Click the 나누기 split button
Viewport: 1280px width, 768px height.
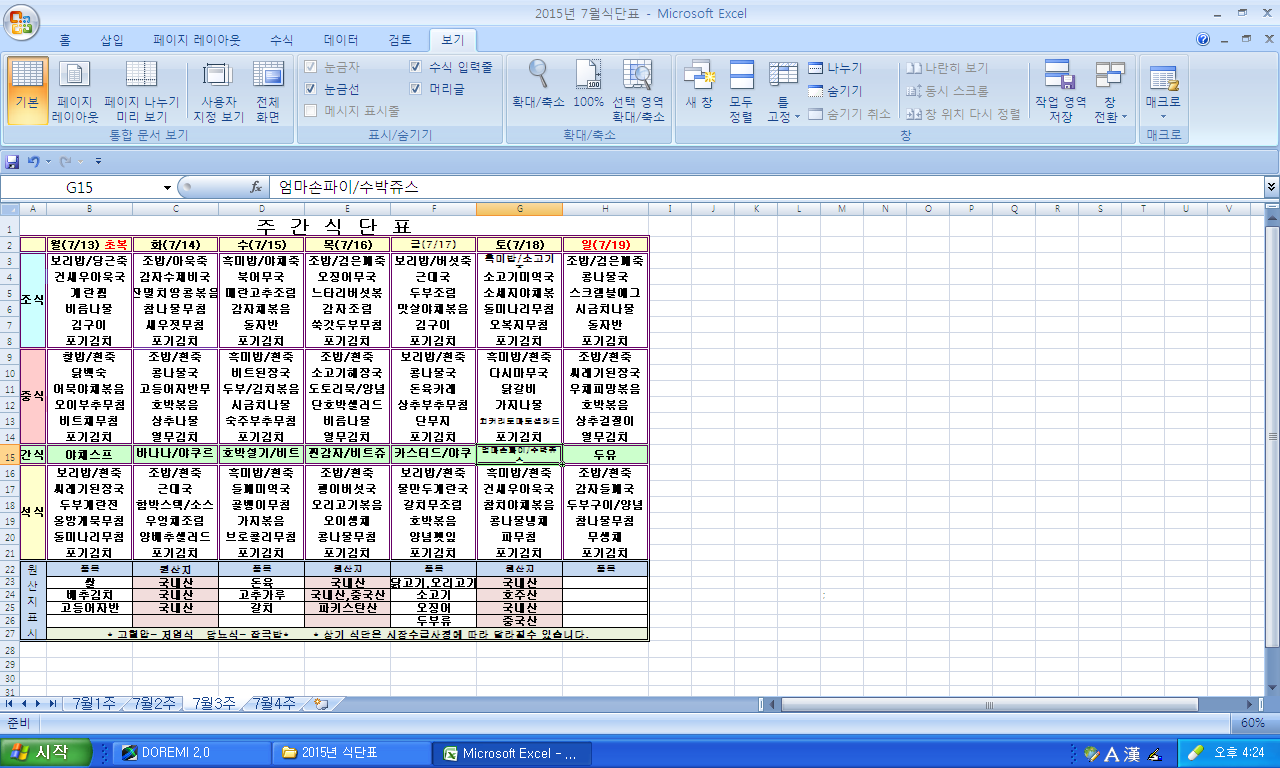(x=835, y=68)
